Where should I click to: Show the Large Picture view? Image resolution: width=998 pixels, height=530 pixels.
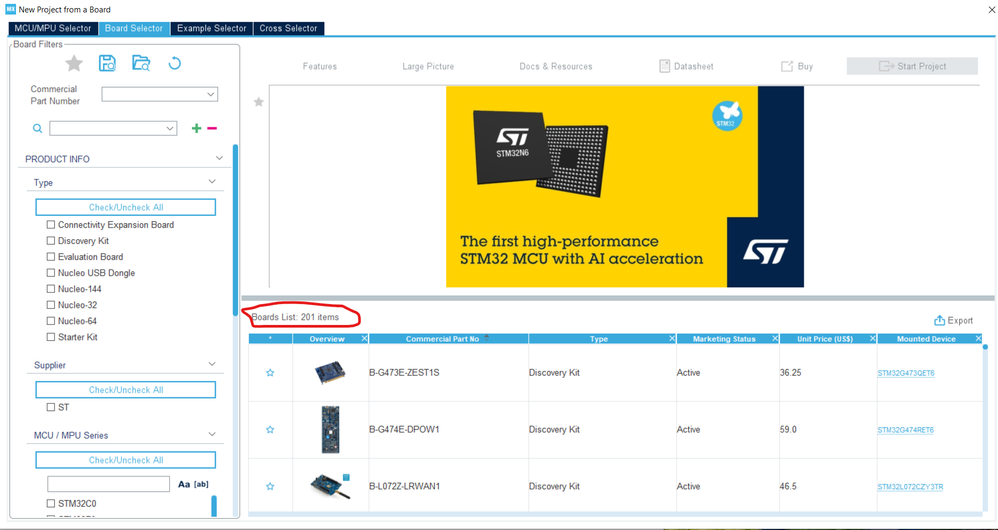tap(428, 66)
